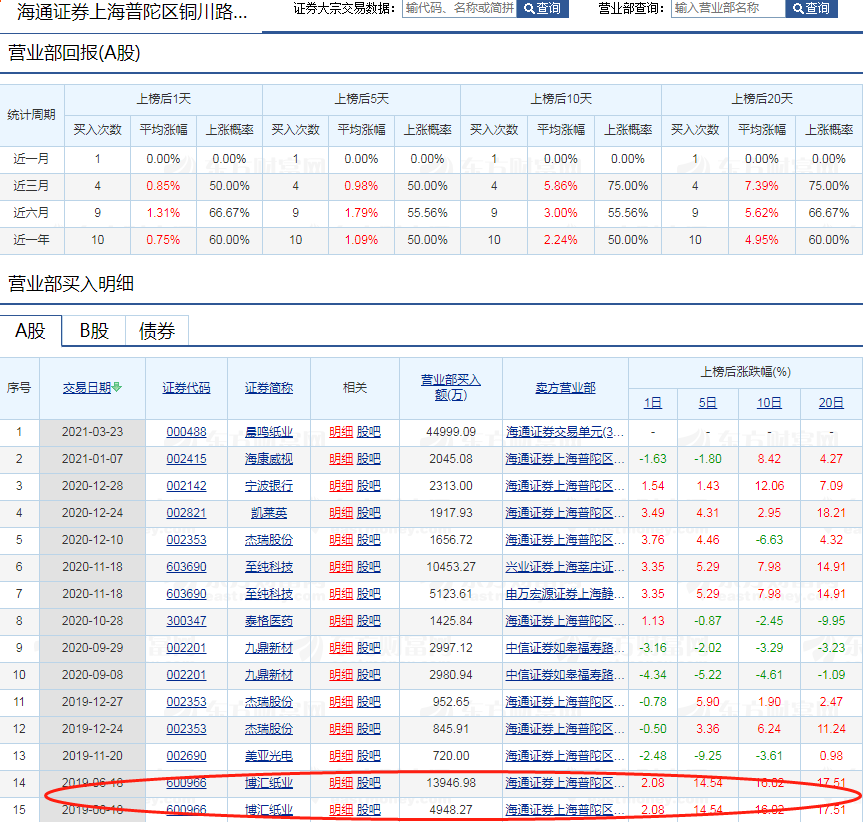The width and height of the screenshot is (863, 822).
Task: Open 博汇纸业 link in row 14
Action: [269, 782]
